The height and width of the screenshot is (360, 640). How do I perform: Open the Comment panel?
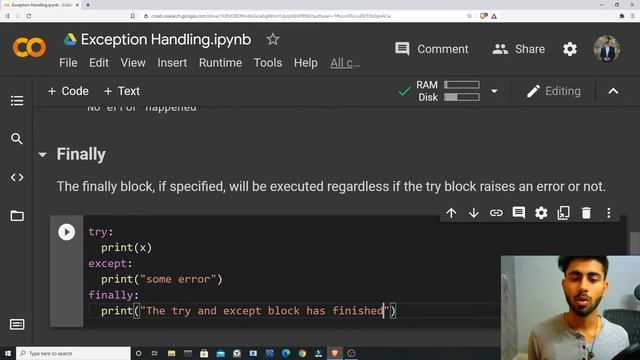(x=432, y=49)
